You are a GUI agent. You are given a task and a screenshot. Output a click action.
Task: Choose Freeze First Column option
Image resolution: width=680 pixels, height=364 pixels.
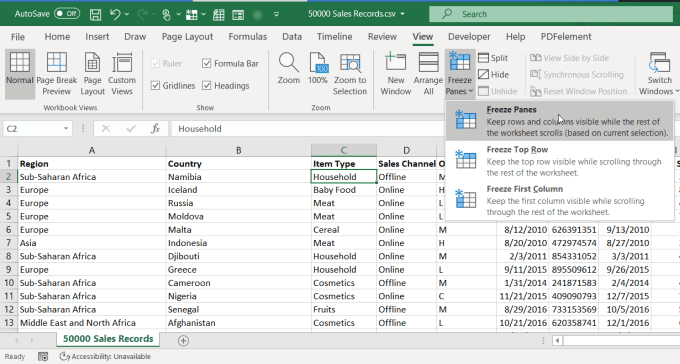(559, 200)
